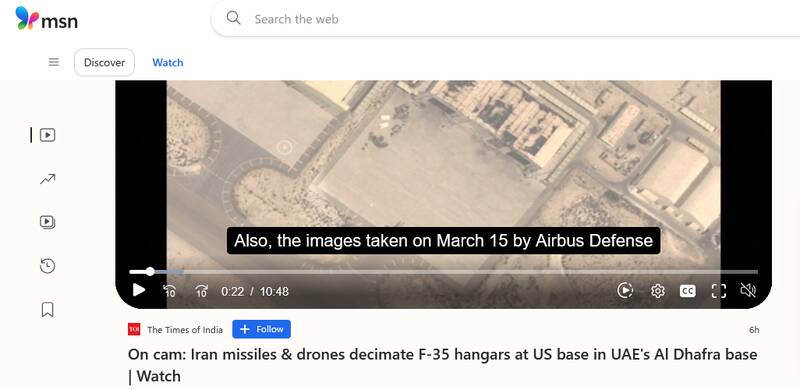Image resolution: width=800 pixels, height=390 pixels.
Task: Focus the Search the web field
Action: click(505, 19)
